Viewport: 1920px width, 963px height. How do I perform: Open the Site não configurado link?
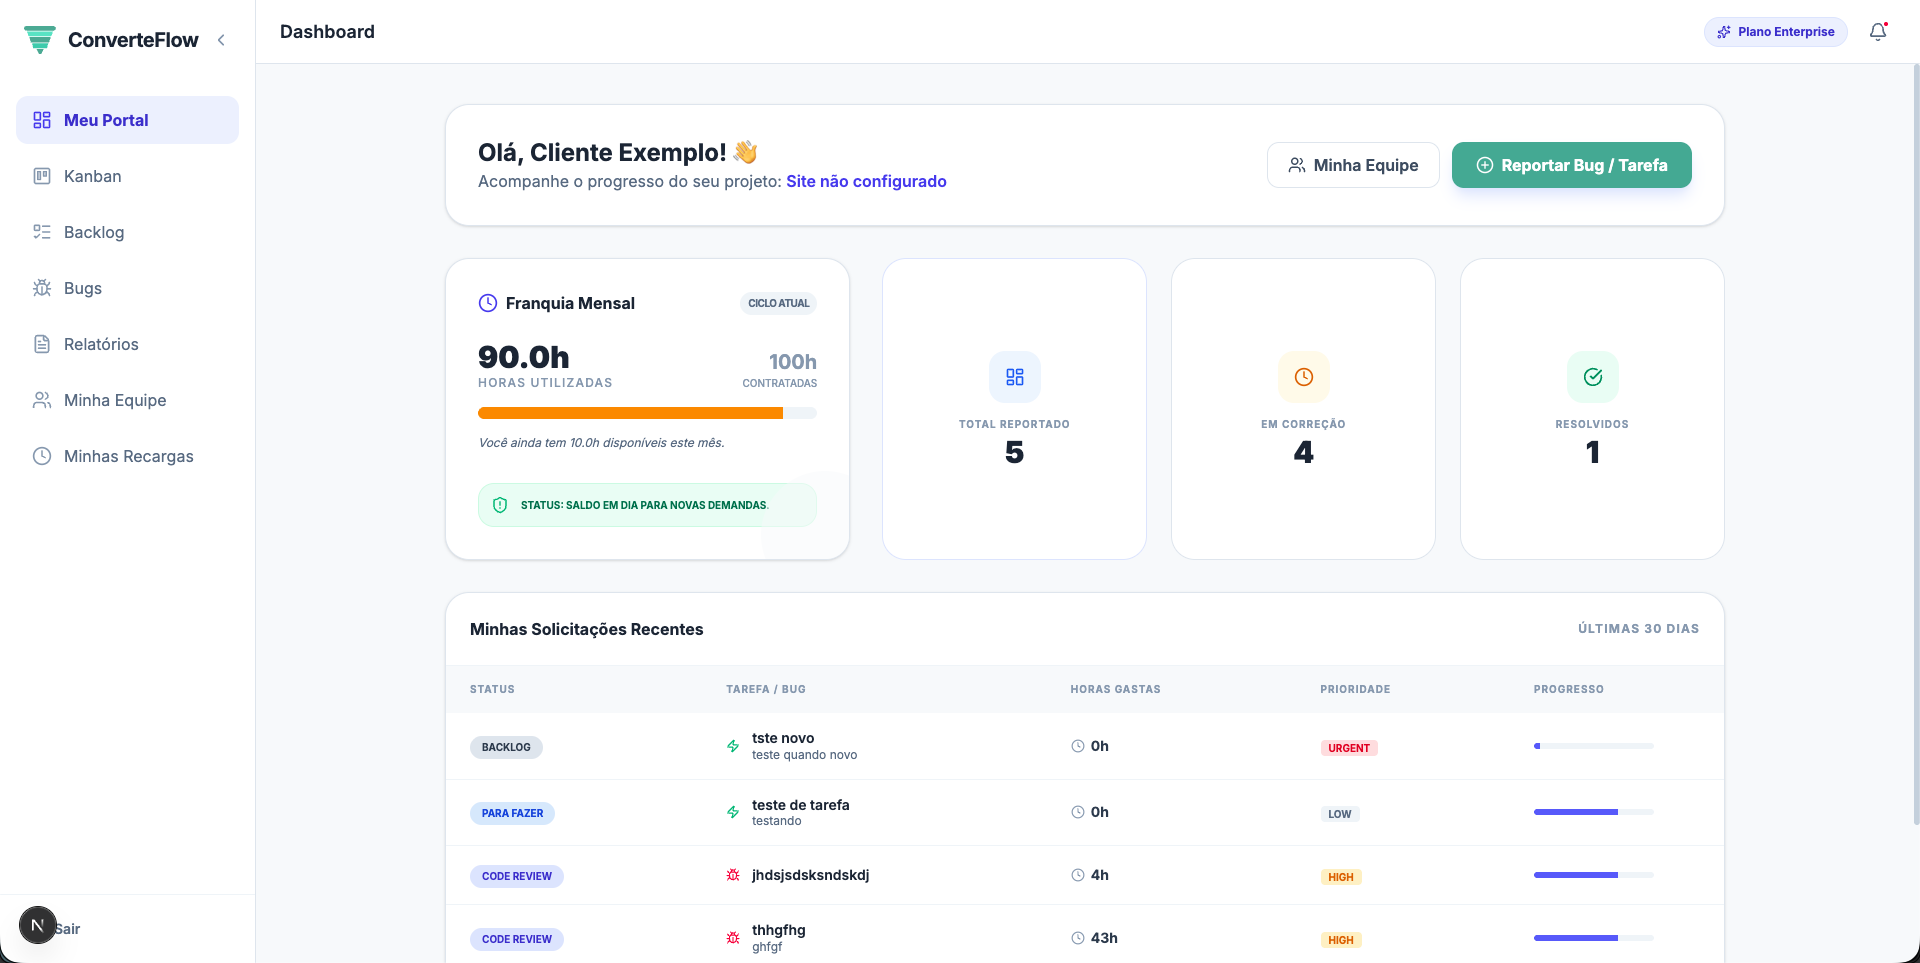(866, 181)
